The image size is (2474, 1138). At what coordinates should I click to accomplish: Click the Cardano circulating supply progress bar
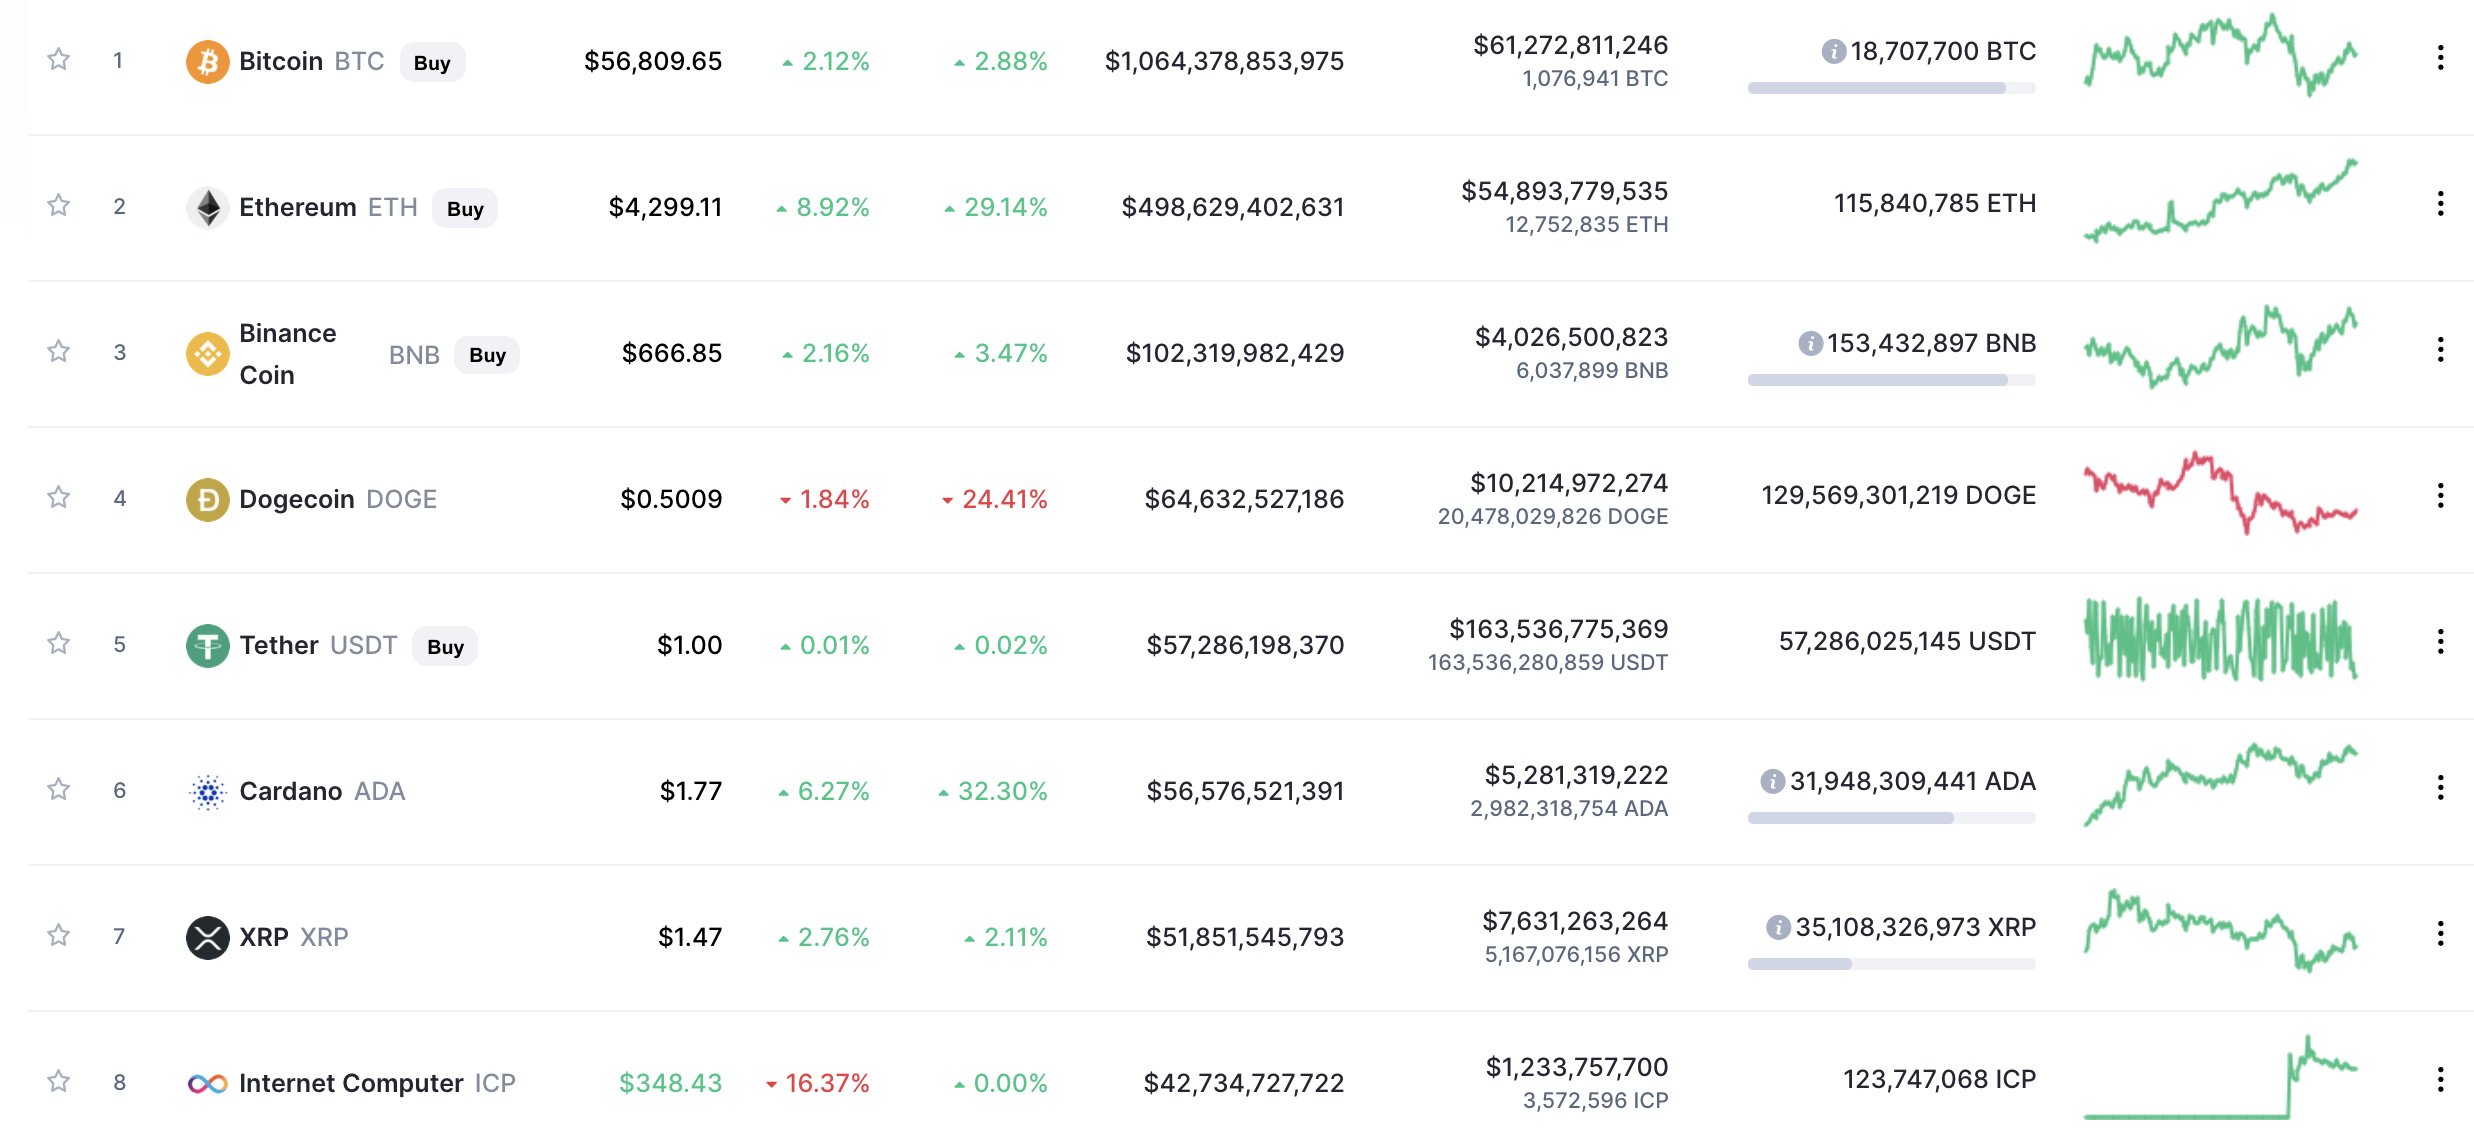(1890, 818)
